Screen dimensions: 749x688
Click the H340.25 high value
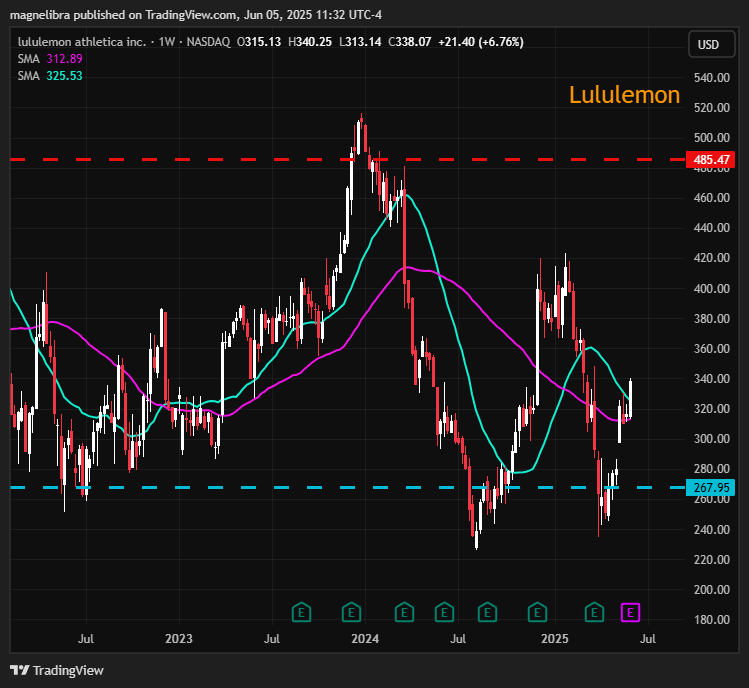310,42
